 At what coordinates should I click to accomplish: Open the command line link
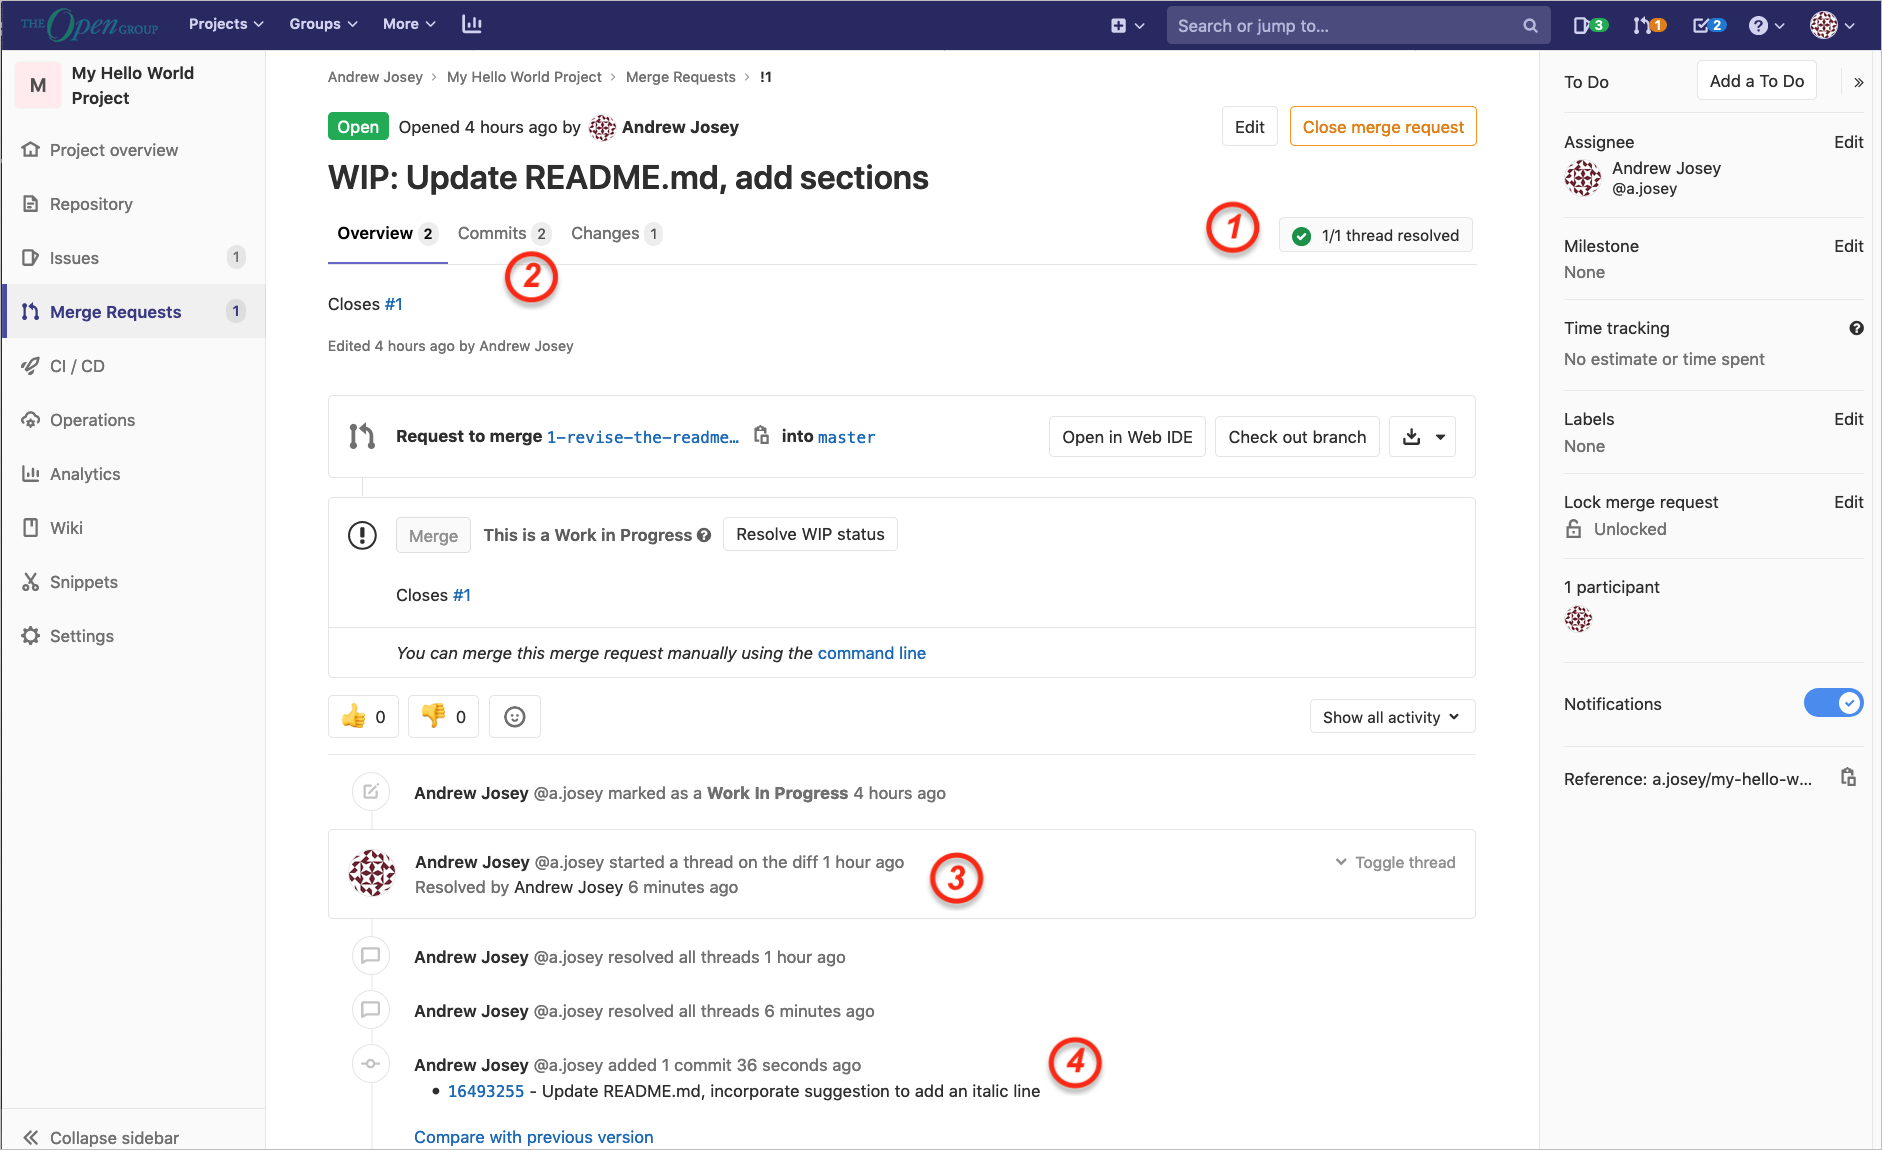[872, 653]
